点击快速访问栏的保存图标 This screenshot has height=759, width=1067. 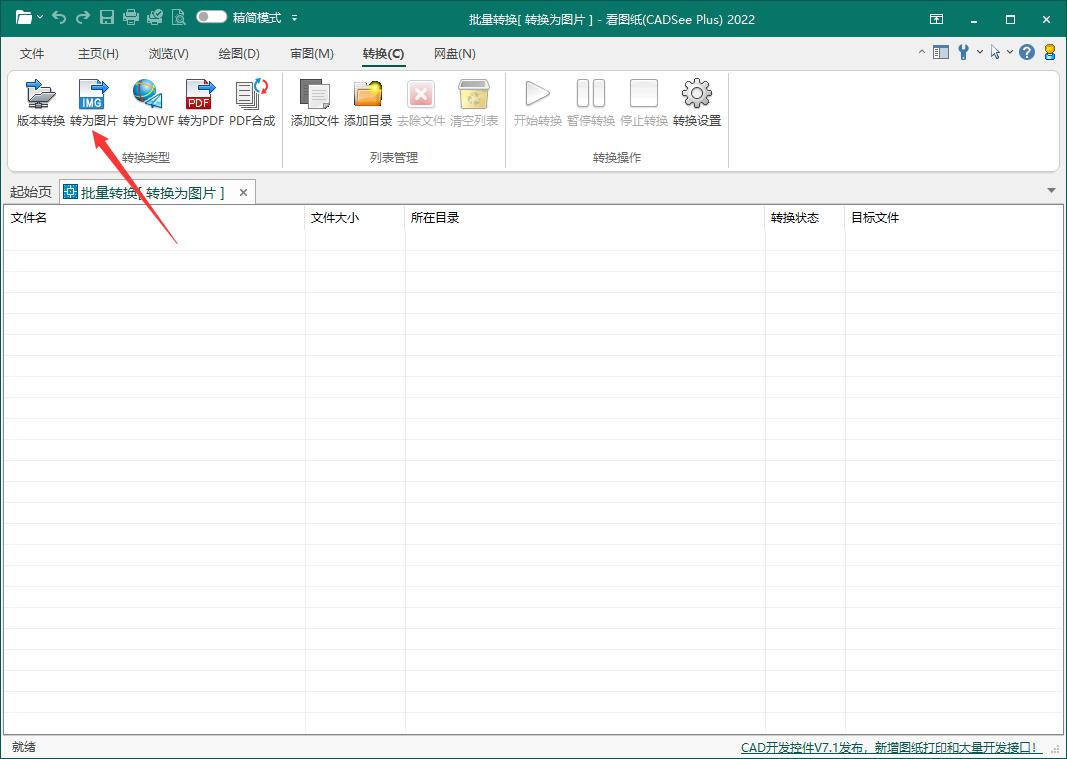(x=107, y=18)
